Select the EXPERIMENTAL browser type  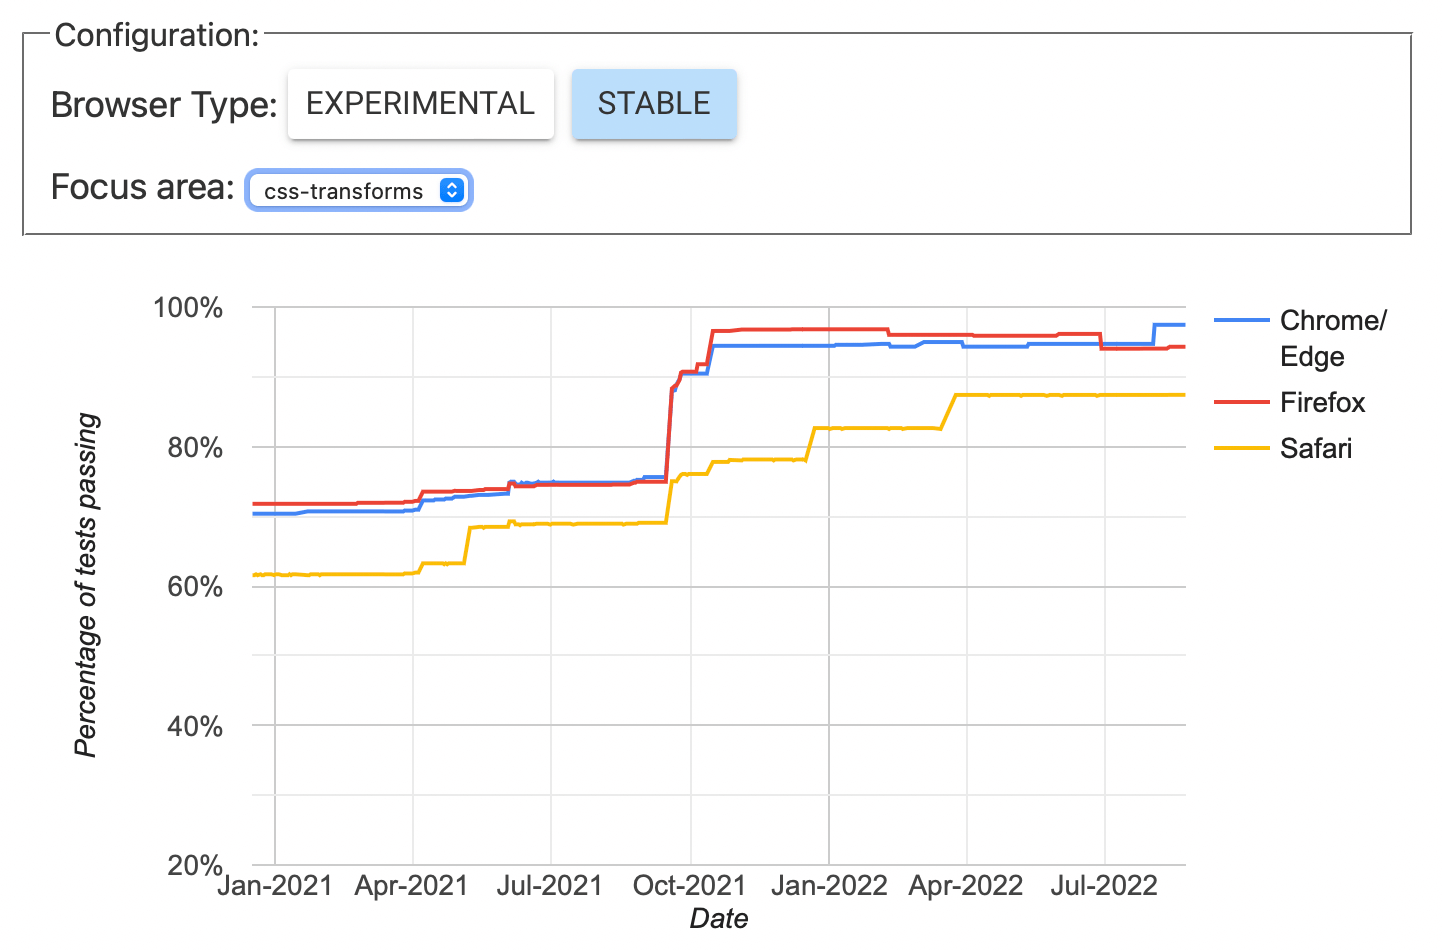click(420, 104)
